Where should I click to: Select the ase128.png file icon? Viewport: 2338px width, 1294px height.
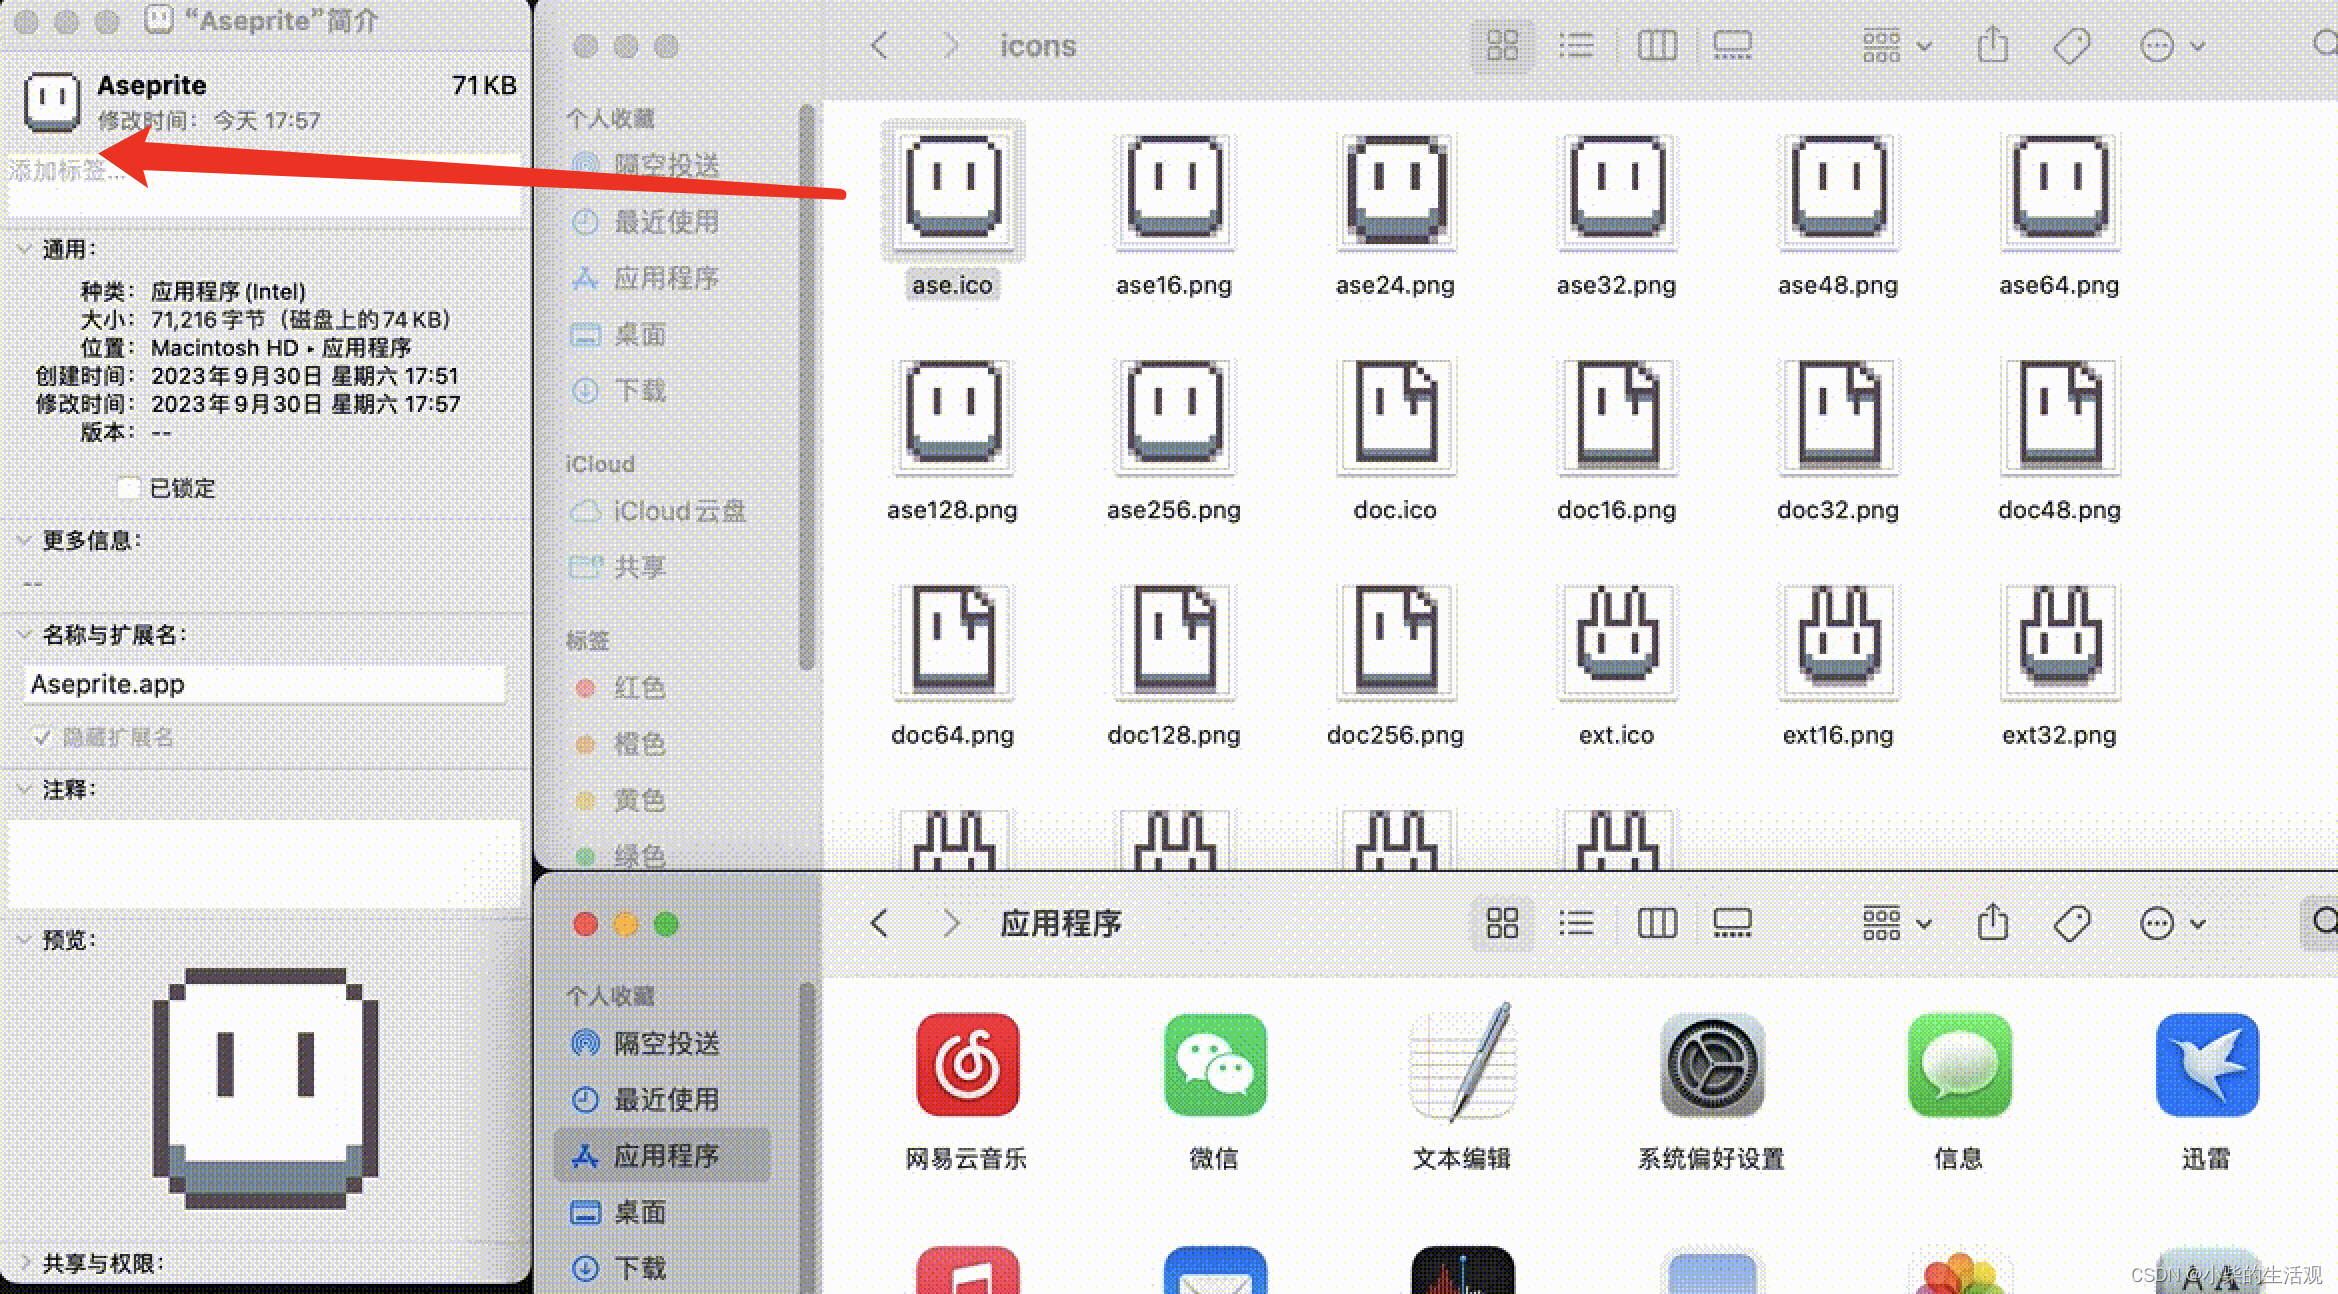952,415
